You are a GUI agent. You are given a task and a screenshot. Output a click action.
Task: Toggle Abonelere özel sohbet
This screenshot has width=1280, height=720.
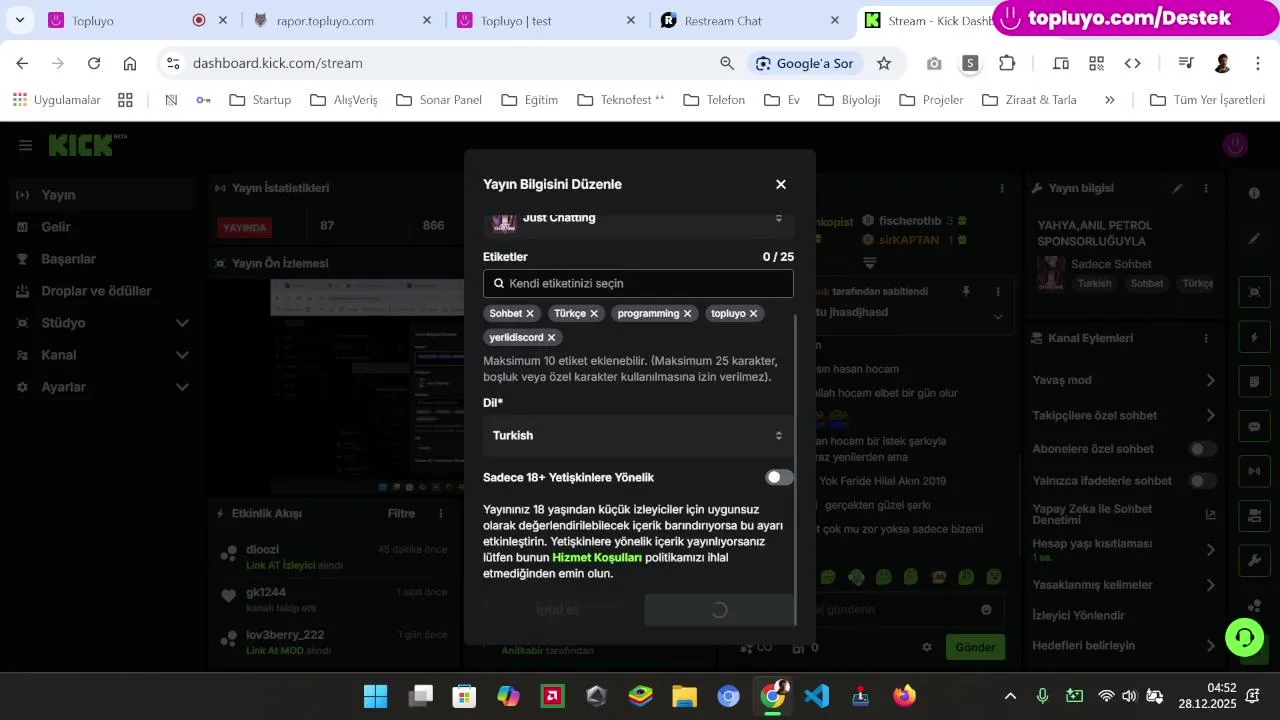[x=1203, y=449]
